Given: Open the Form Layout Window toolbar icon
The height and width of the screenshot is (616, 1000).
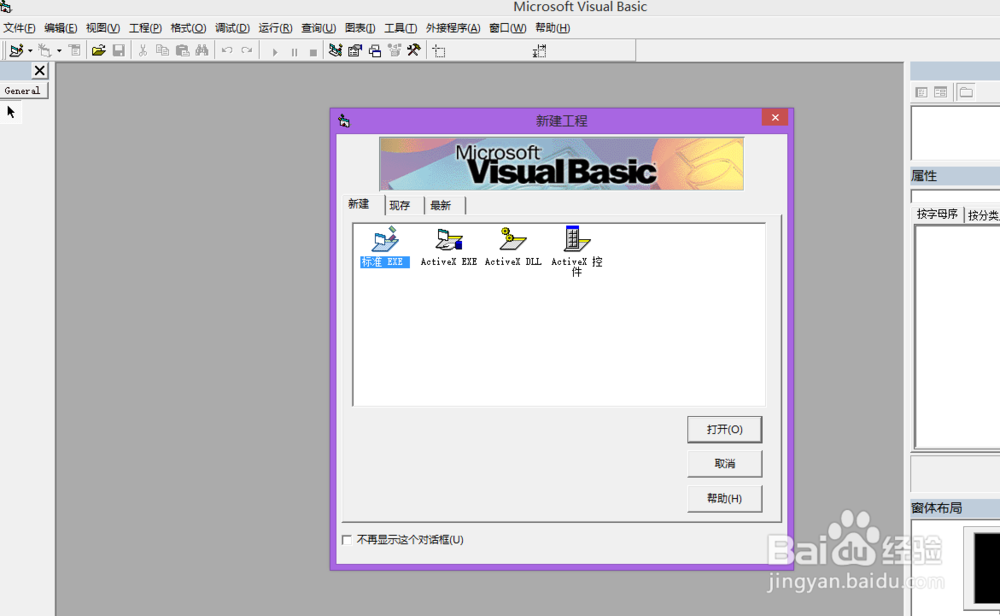Looking at the screenshot, I should point(375,50).
